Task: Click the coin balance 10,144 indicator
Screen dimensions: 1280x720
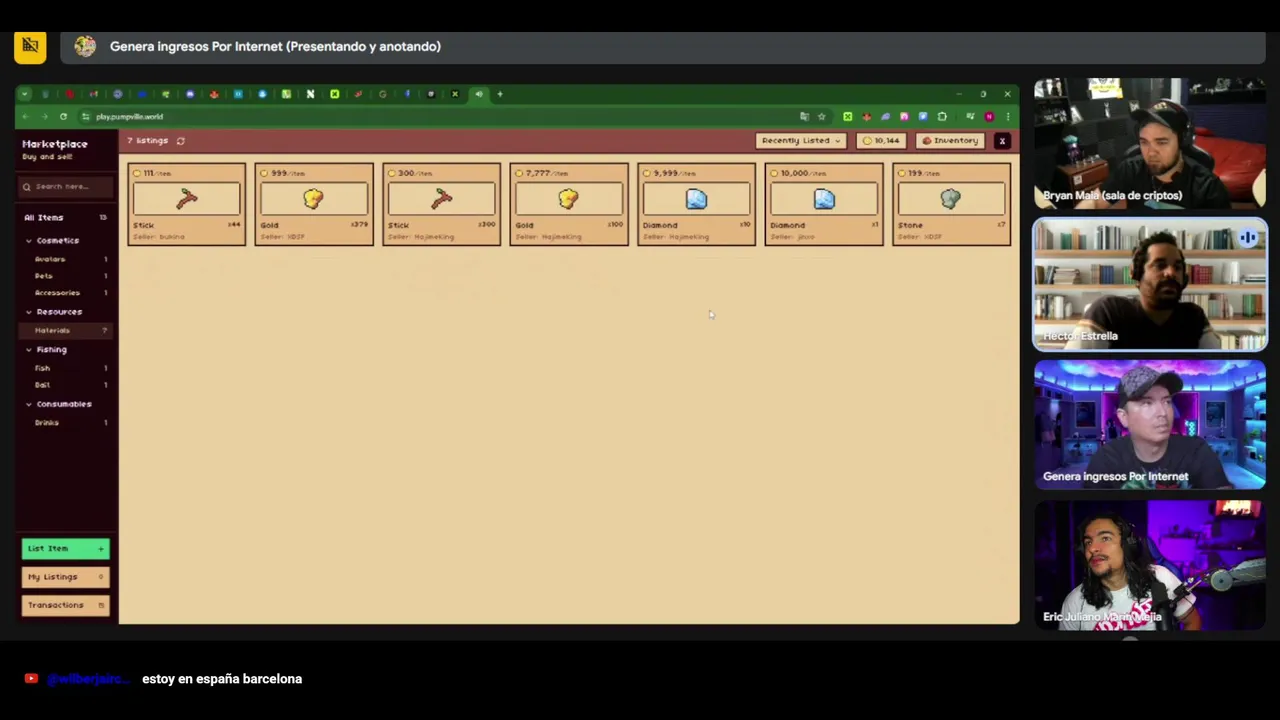Action: [881, 141]
